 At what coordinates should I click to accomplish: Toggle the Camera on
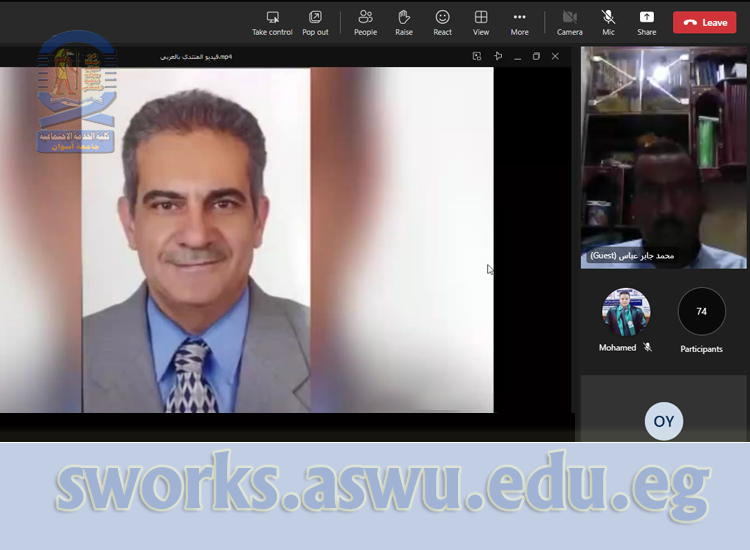click(x=569, y=22)
